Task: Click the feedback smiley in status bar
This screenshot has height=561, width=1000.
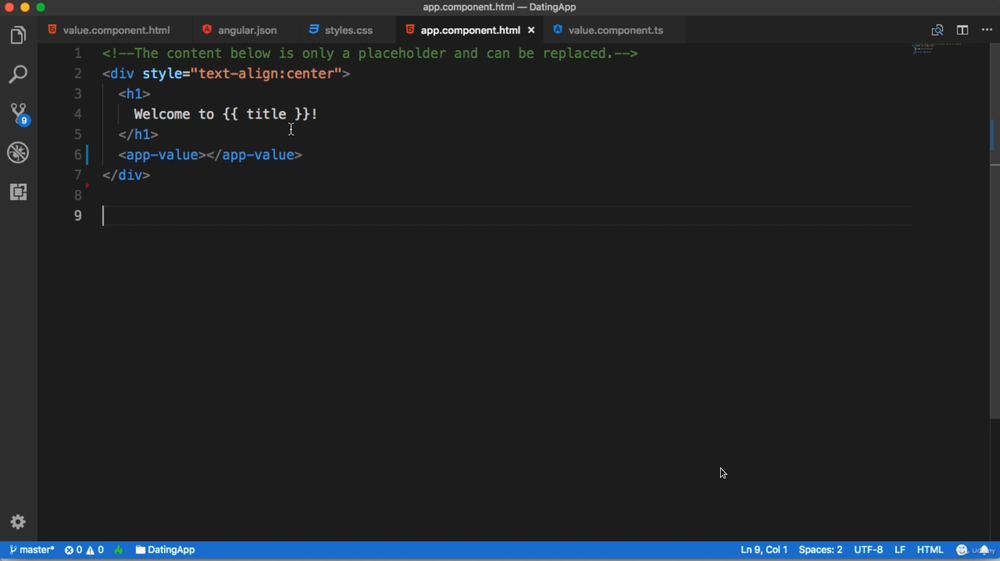Action: click(x=962, y=550)
